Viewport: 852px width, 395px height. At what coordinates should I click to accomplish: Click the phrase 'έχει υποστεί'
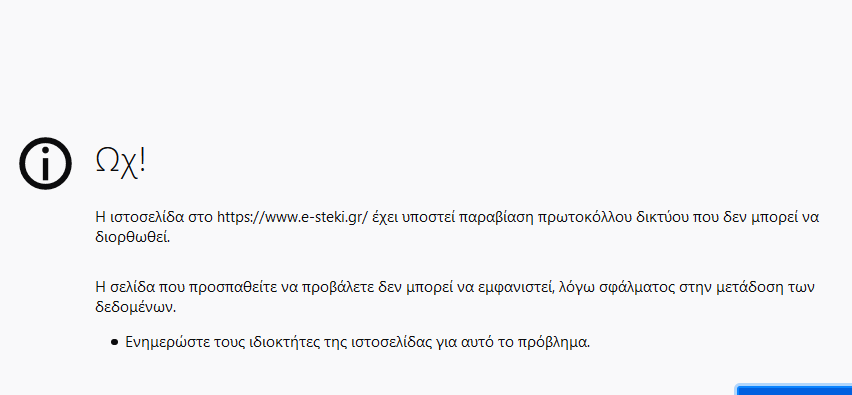(x=414, y=217)
